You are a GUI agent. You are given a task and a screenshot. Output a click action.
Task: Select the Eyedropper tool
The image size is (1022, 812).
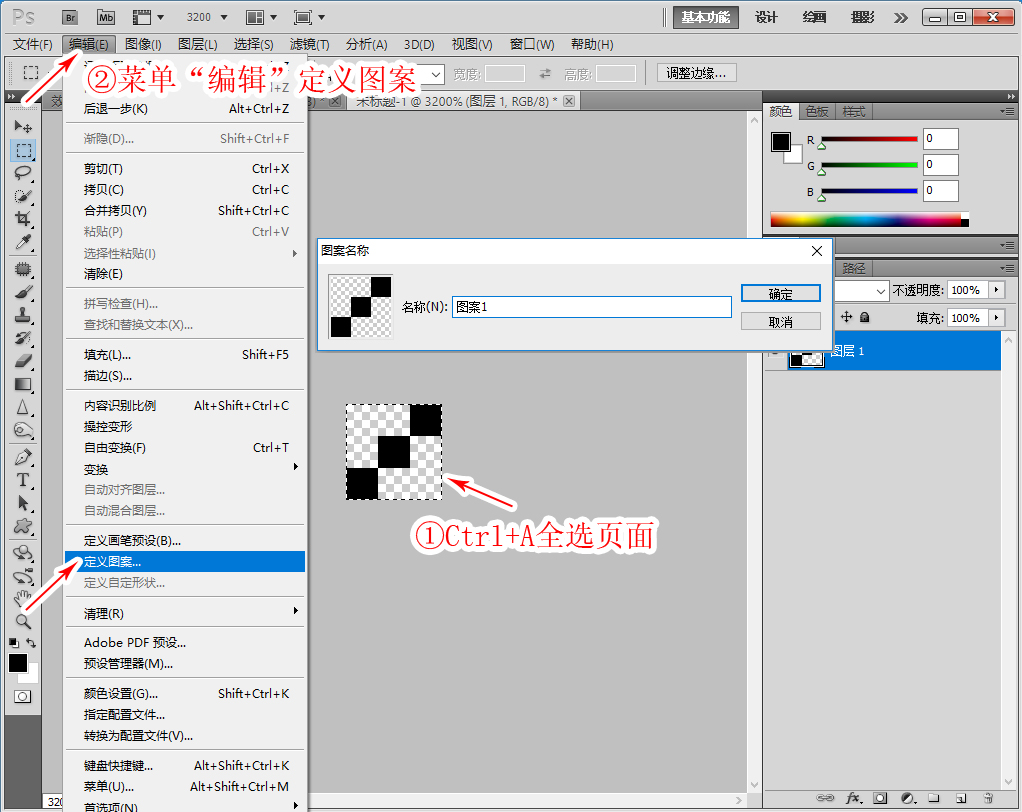click(23, 243)
